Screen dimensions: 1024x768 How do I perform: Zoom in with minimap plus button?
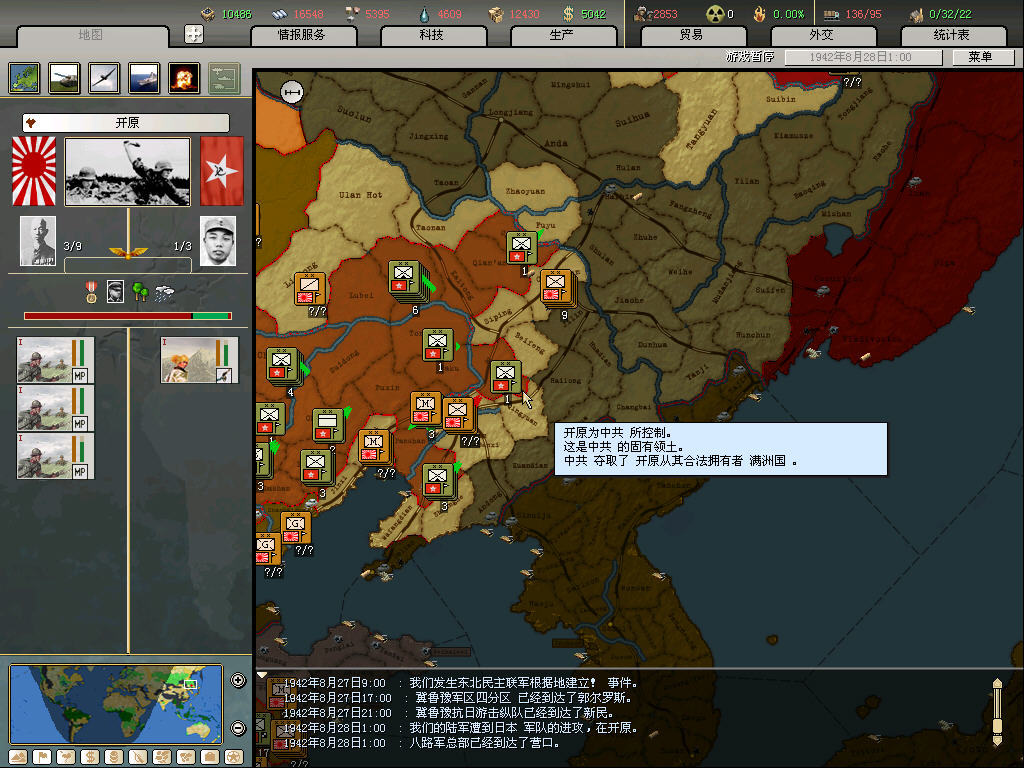tap(238, 680)
